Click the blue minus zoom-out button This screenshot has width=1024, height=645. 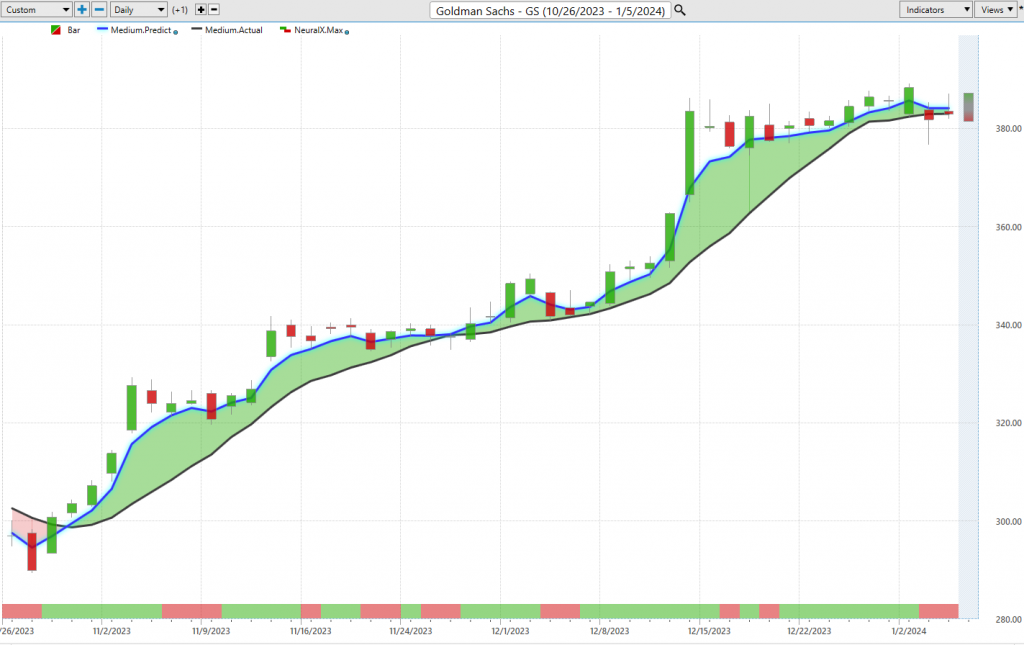99,10
